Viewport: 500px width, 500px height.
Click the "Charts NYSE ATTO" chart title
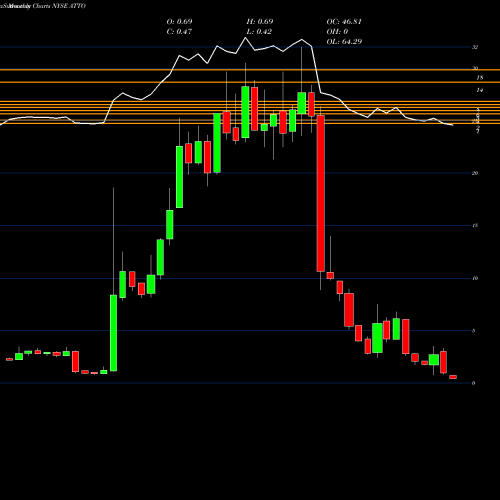pos(59,6)
